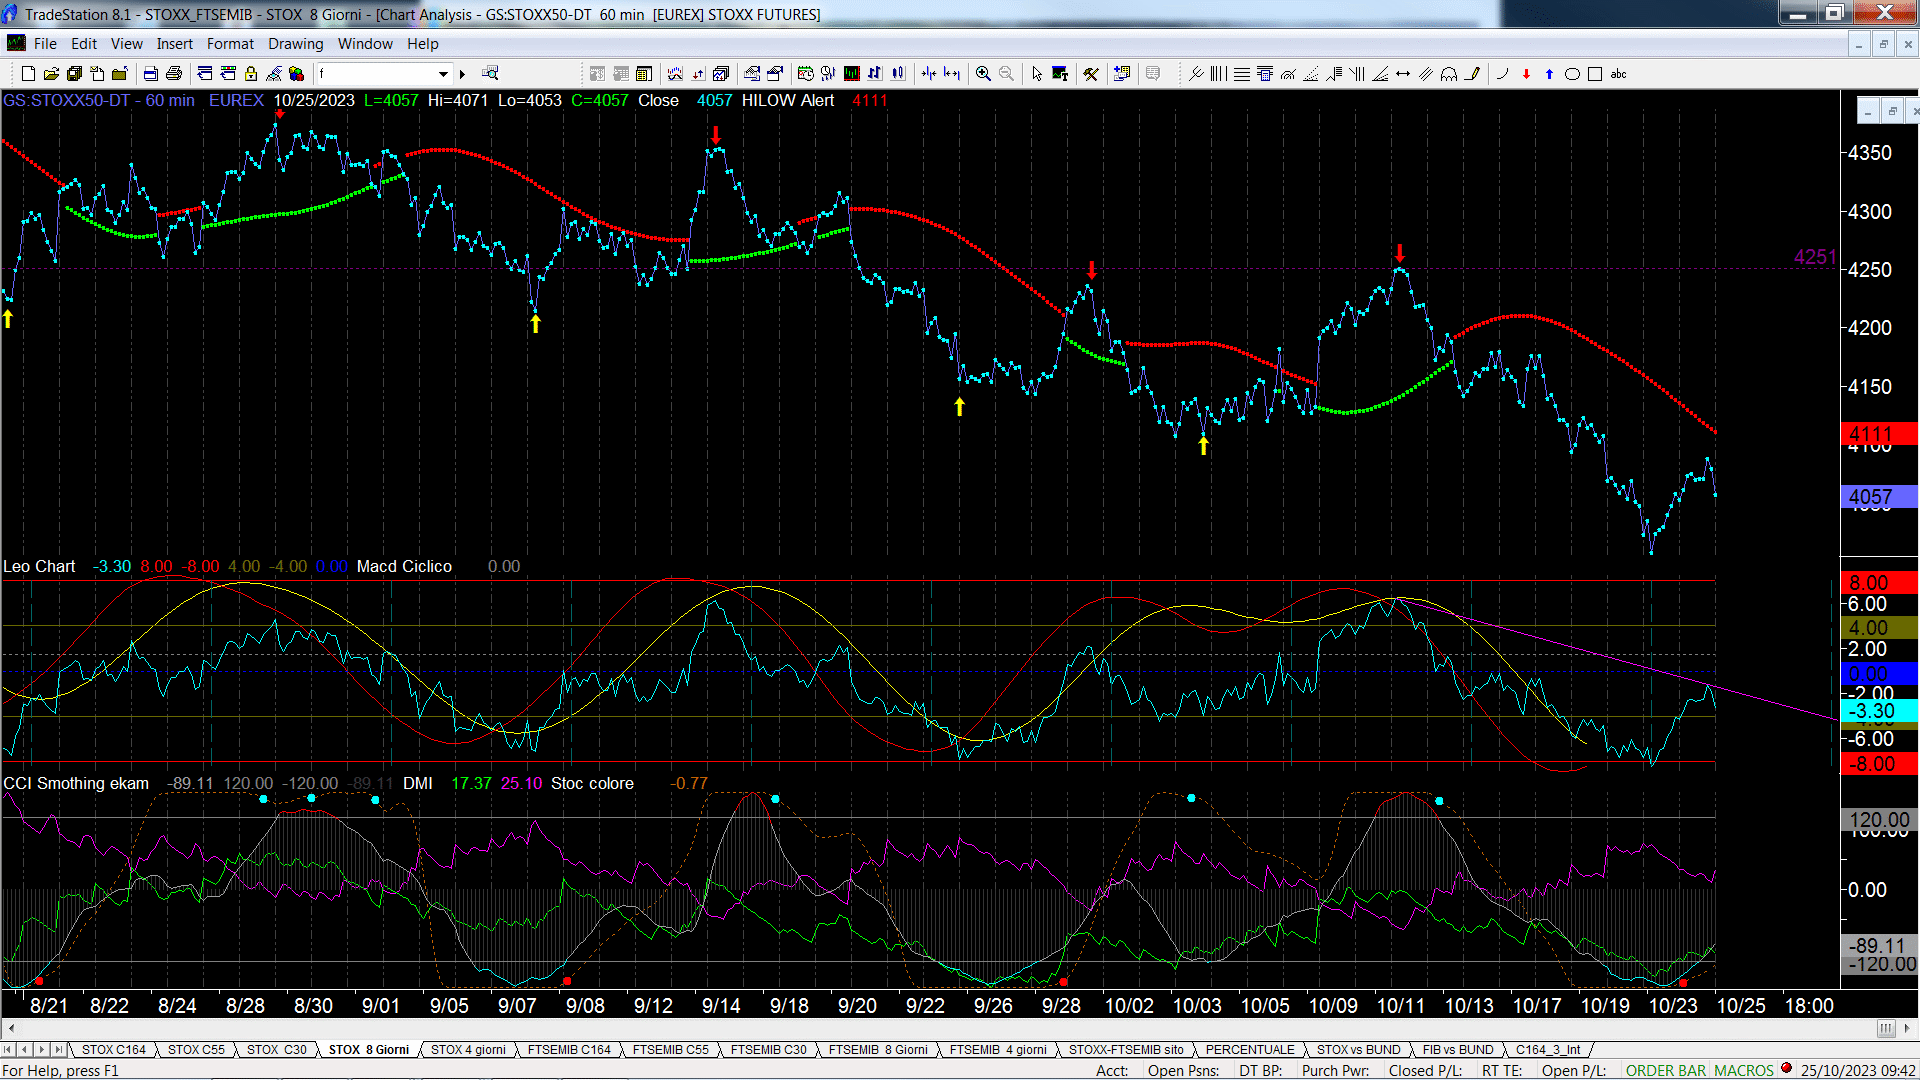Select the red down arrow drawing tool
The height and width of the screenshot is (1080, 1920).
pos(1526,74)
